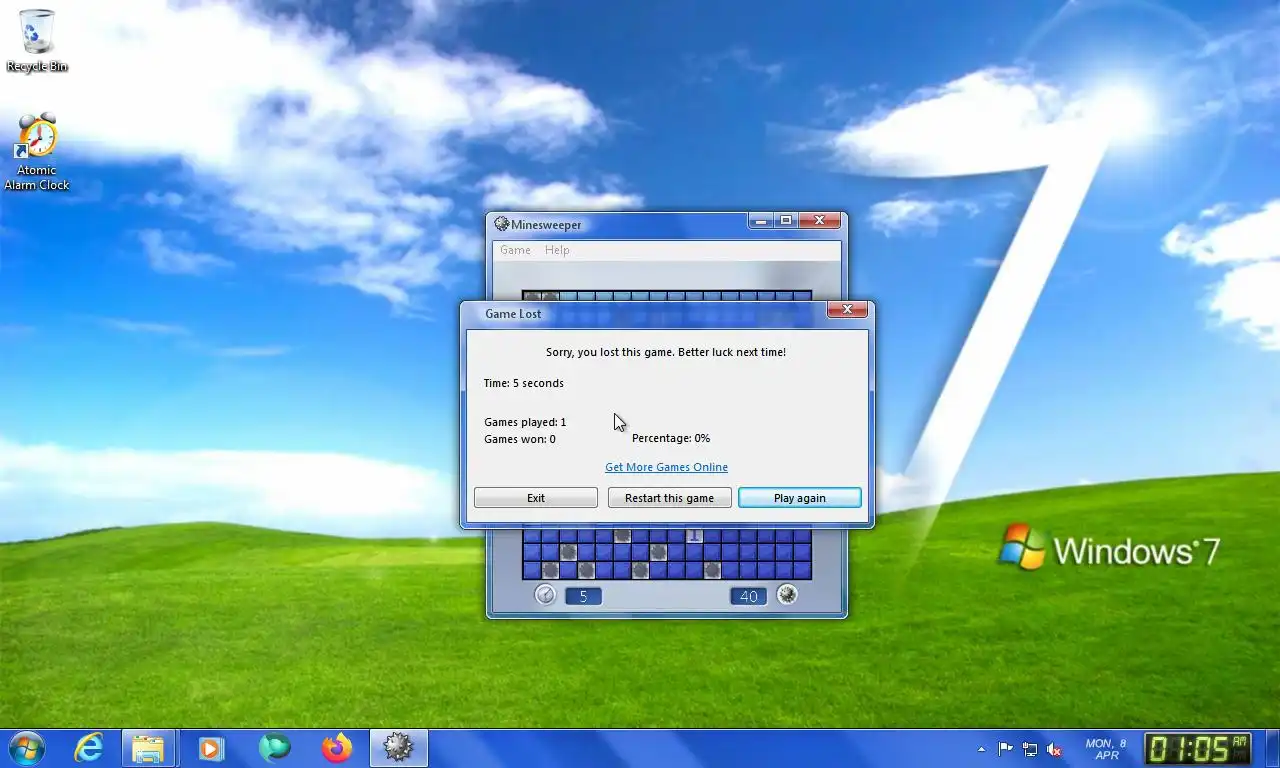1280x768 pixels.
Task: Select the Minesweeper taskbar button
Action: click(399, 748)
